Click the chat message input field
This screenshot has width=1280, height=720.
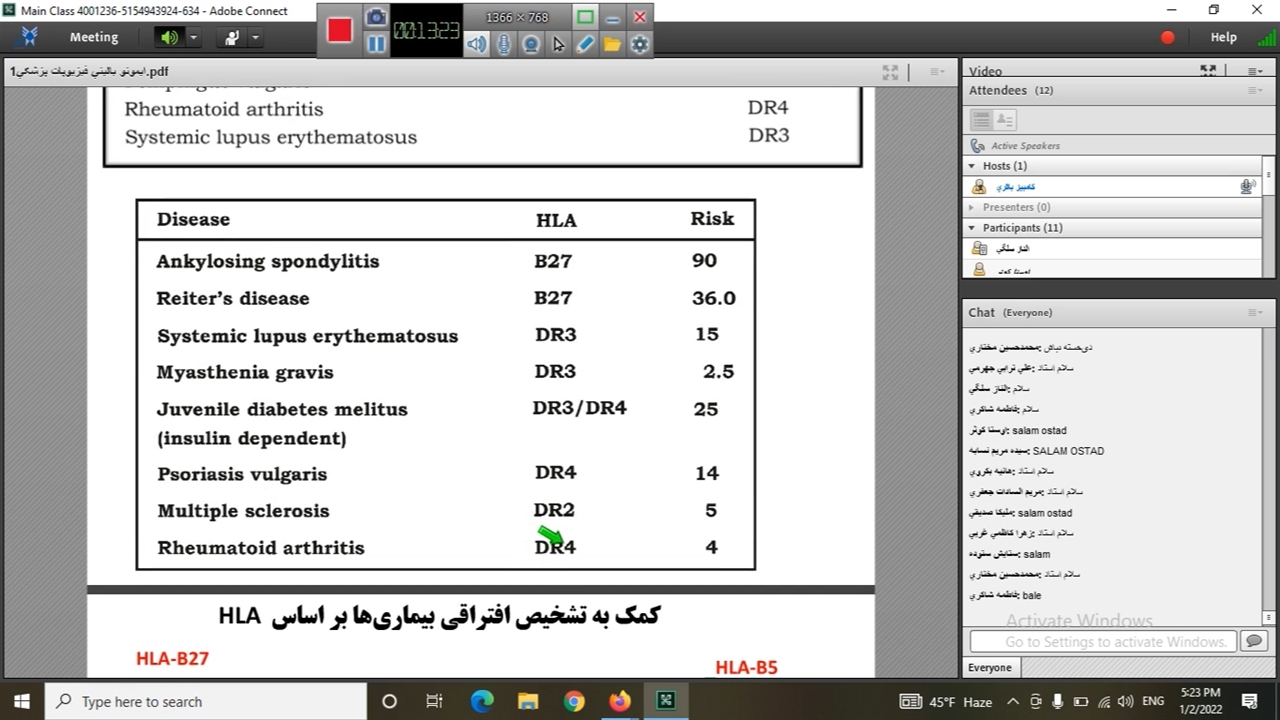(1102, 641)
